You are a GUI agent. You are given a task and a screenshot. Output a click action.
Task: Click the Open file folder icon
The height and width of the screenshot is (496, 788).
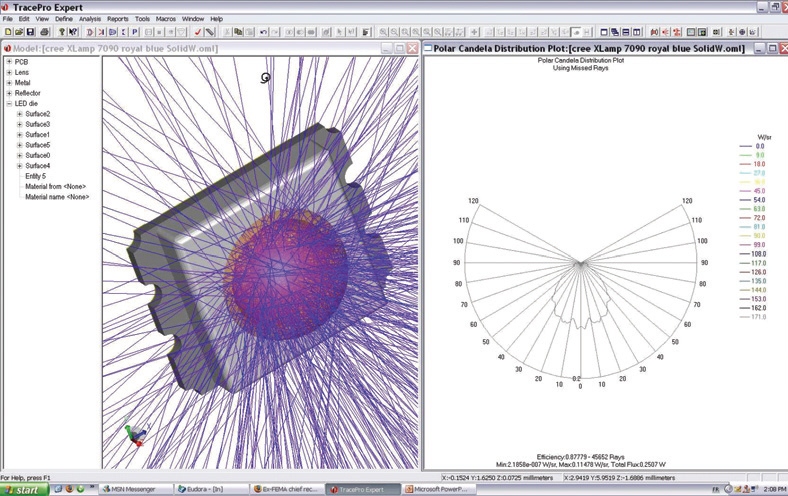coord(19,32)
